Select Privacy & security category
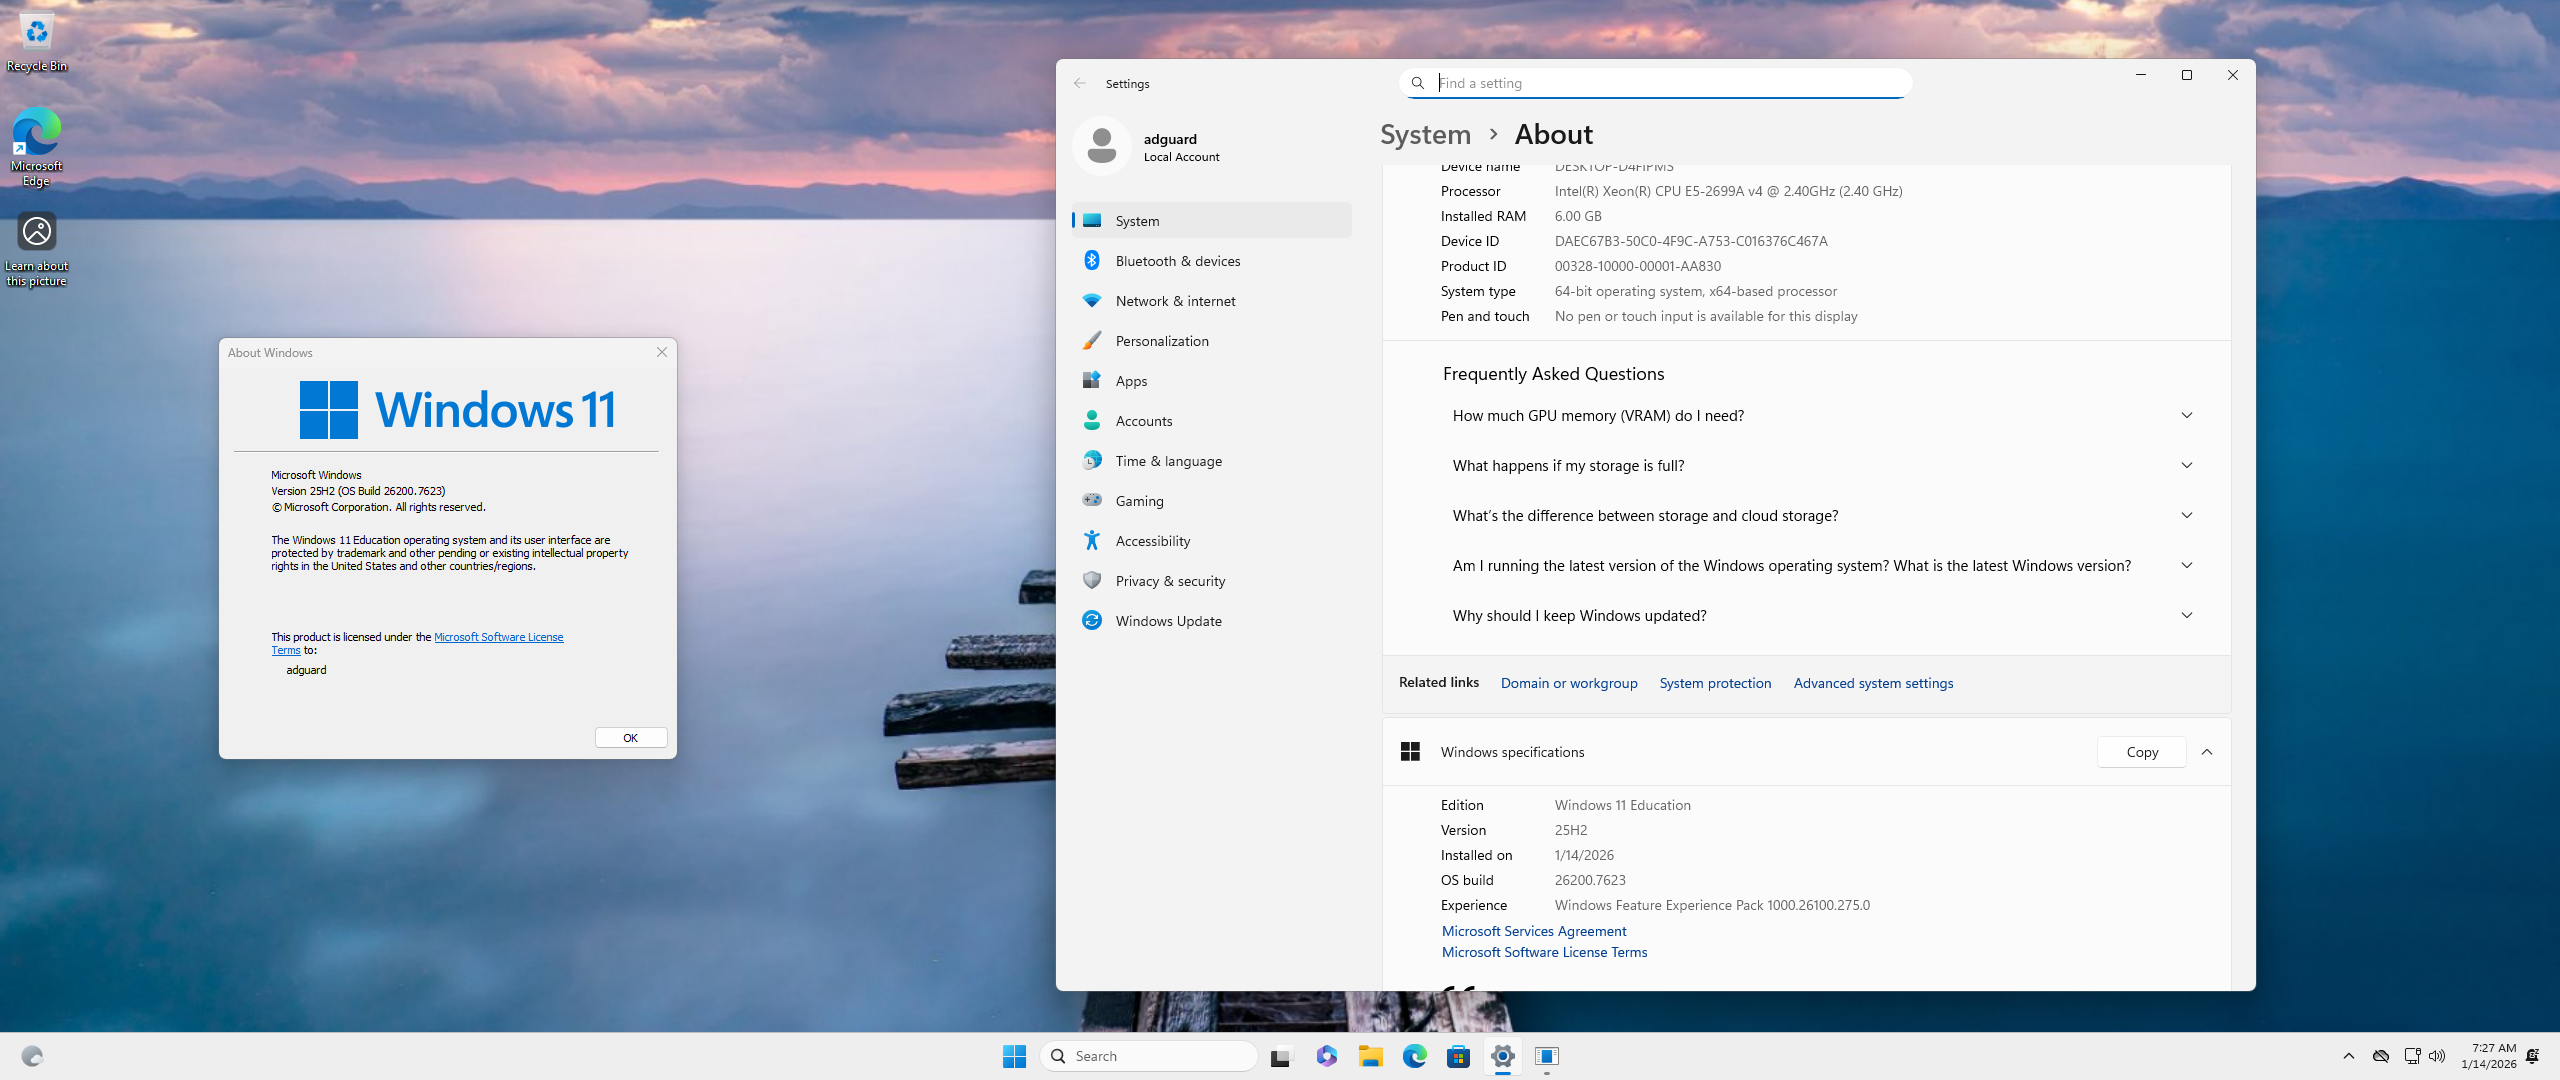This screenshot has height=1080, width=2560. pos(1170,581)
